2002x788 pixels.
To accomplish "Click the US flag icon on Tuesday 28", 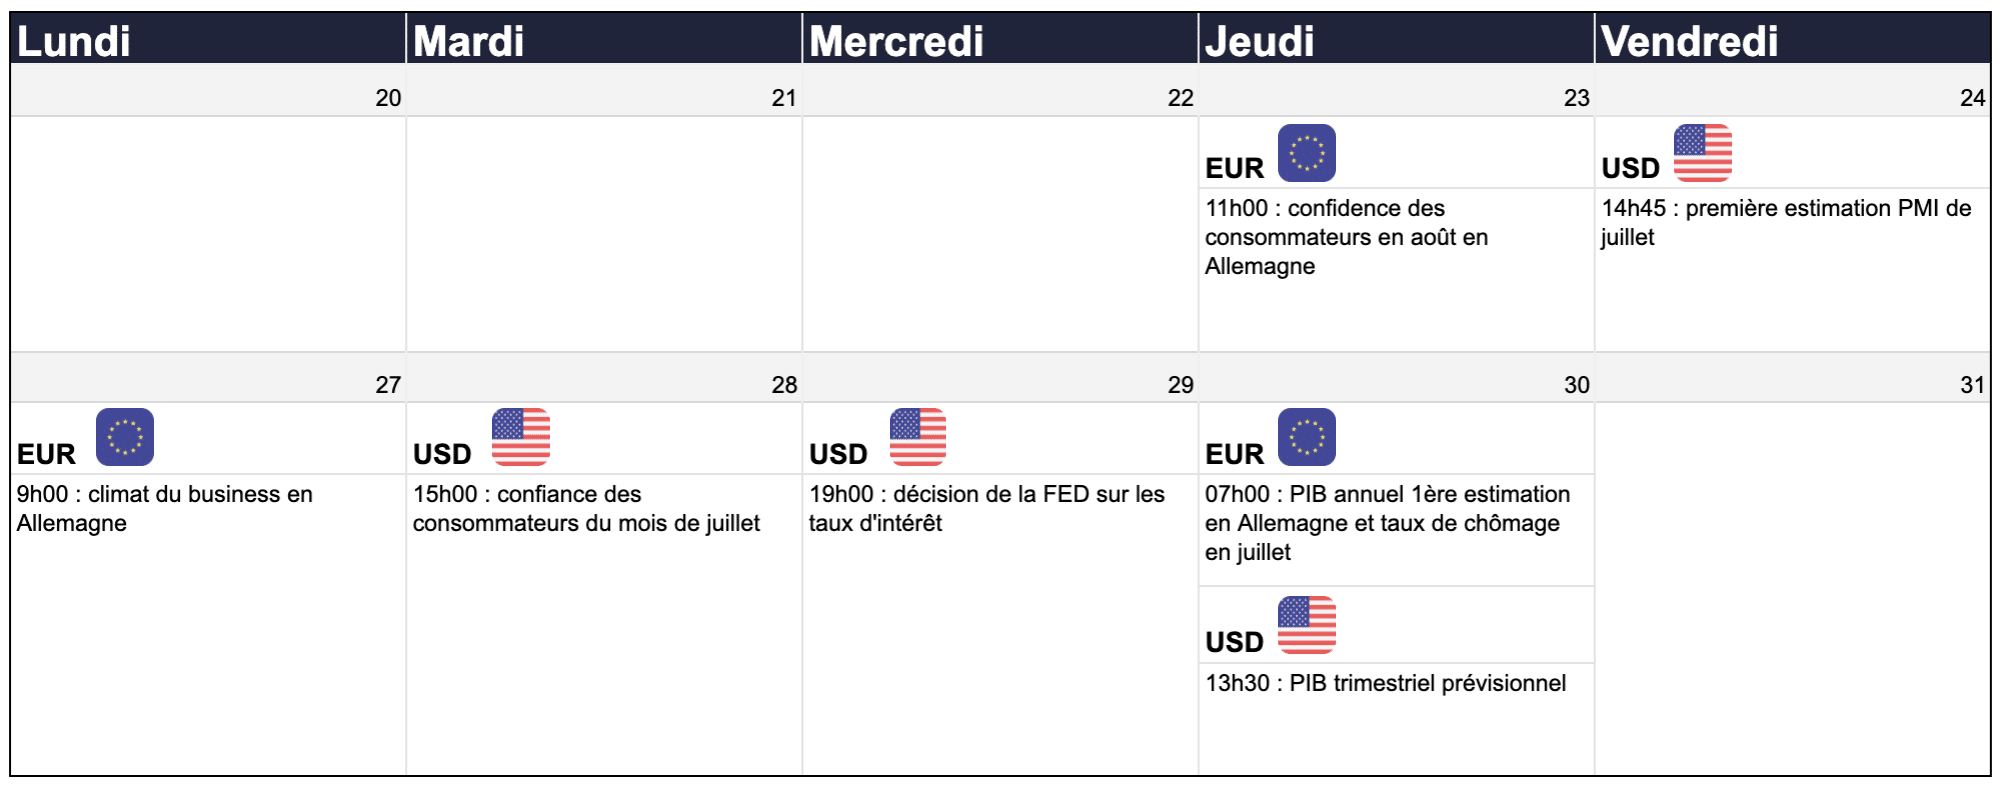I will point(521,437).
